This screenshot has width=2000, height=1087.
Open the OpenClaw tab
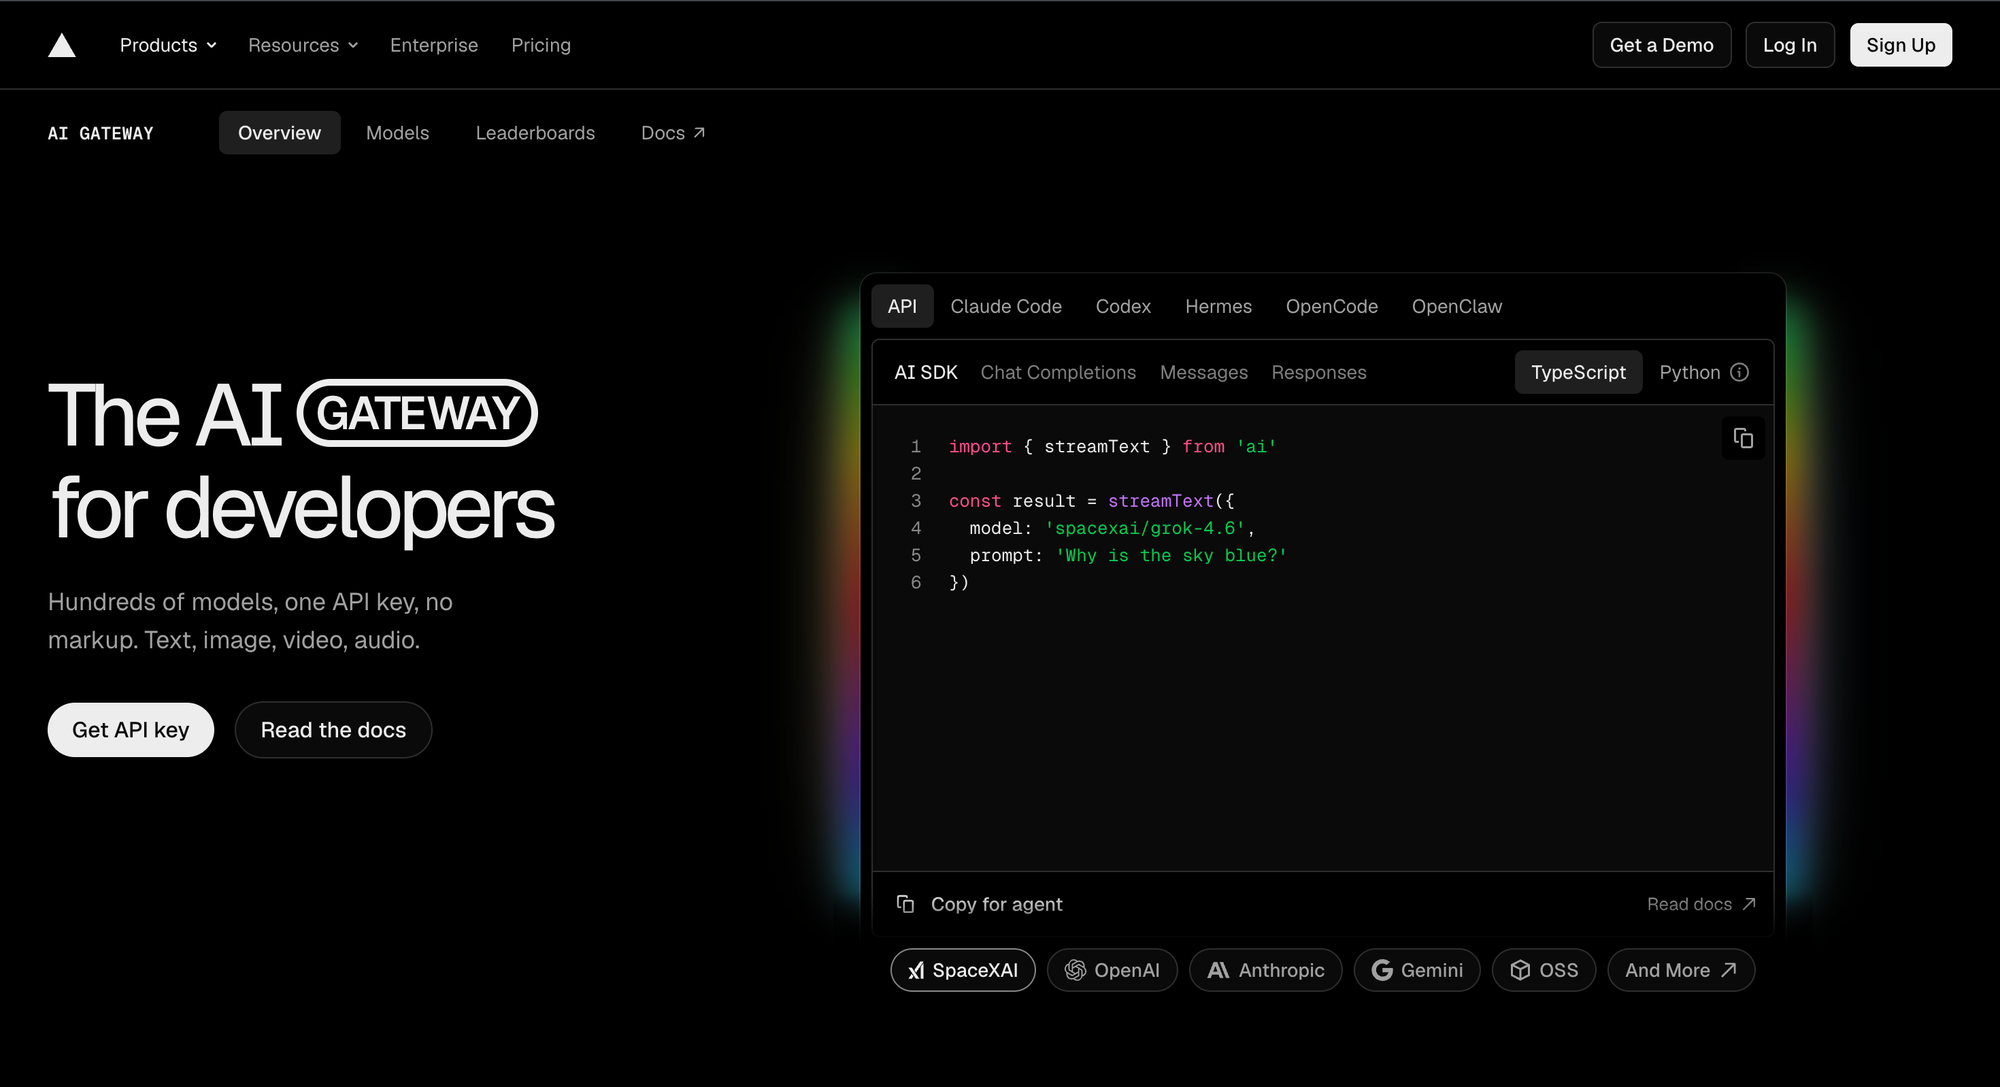pyautogui.click(x=1456, y=306)
